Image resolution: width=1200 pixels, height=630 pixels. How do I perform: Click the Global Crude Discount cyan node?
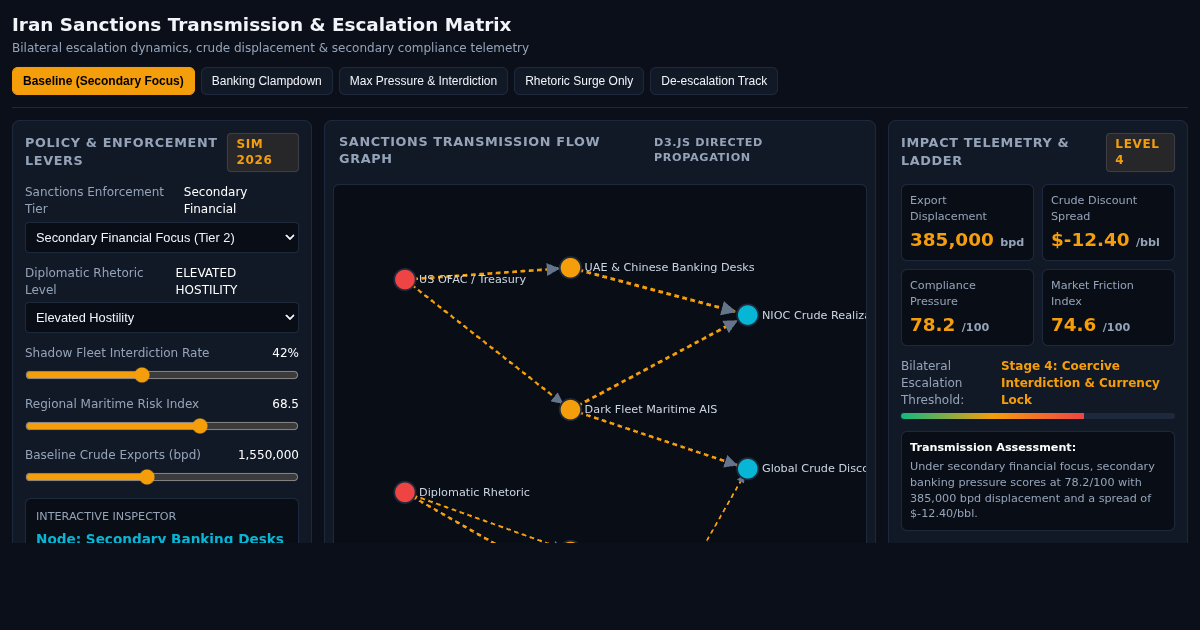(x=748, y=468)
